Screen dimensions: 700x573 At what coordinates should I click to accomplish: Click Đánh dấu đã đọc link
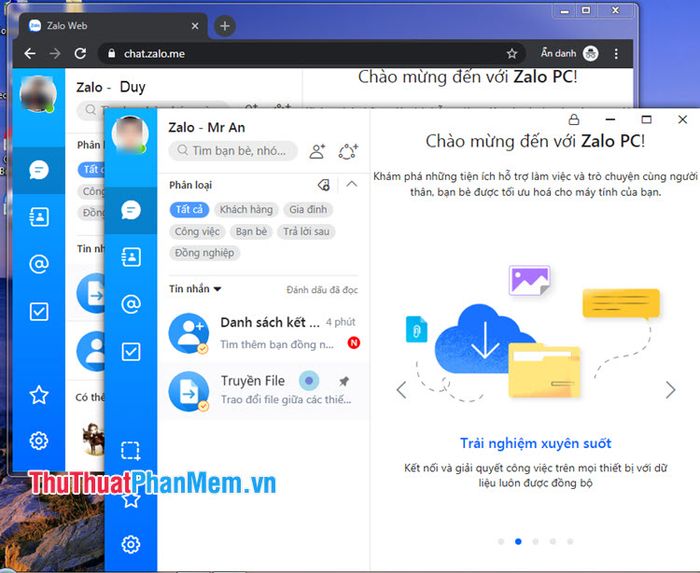[x=322, y=290]
